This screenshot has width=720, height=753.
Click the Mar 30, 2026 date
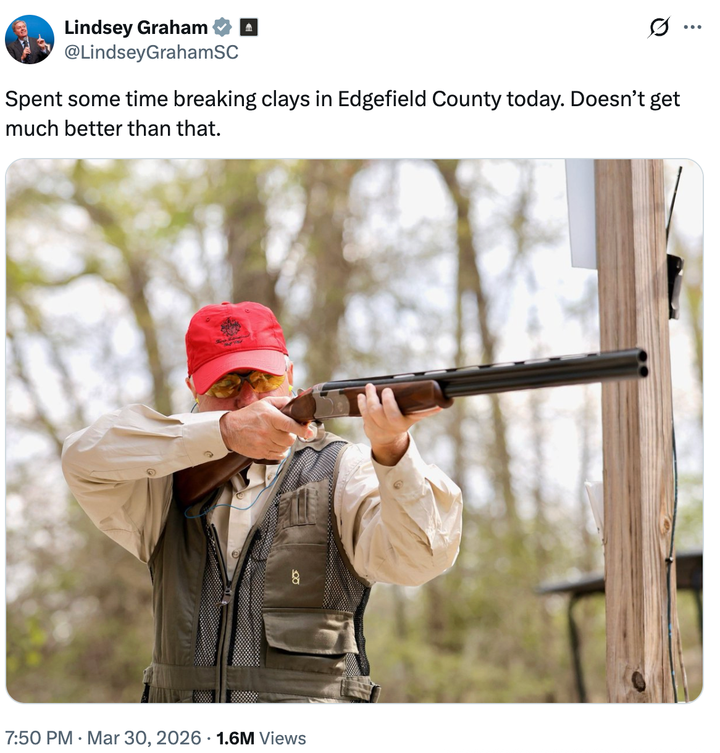coord(146,738)
